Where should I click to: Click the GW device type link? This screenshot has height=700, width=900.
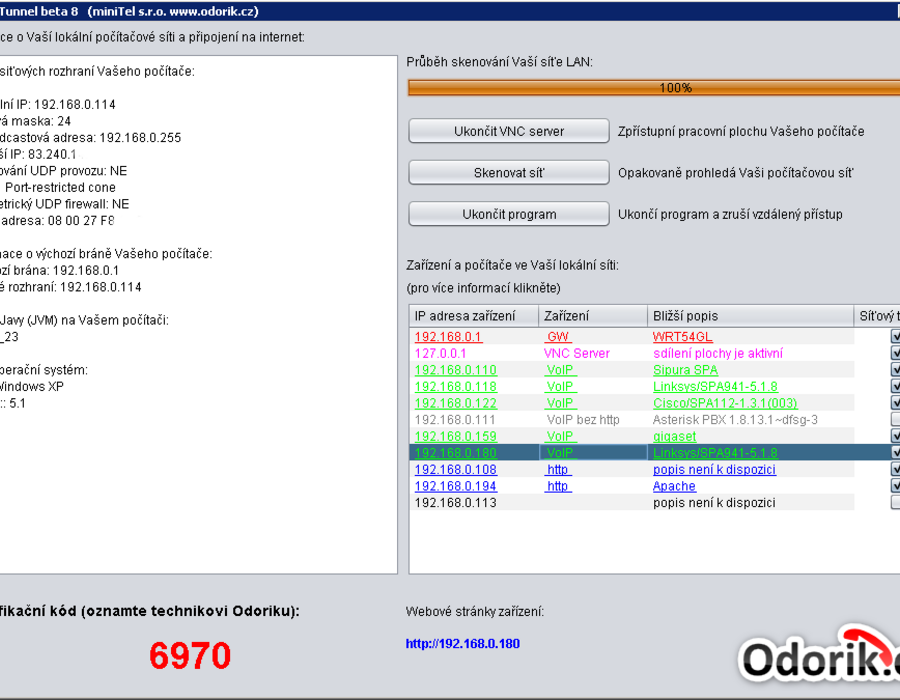558,337
